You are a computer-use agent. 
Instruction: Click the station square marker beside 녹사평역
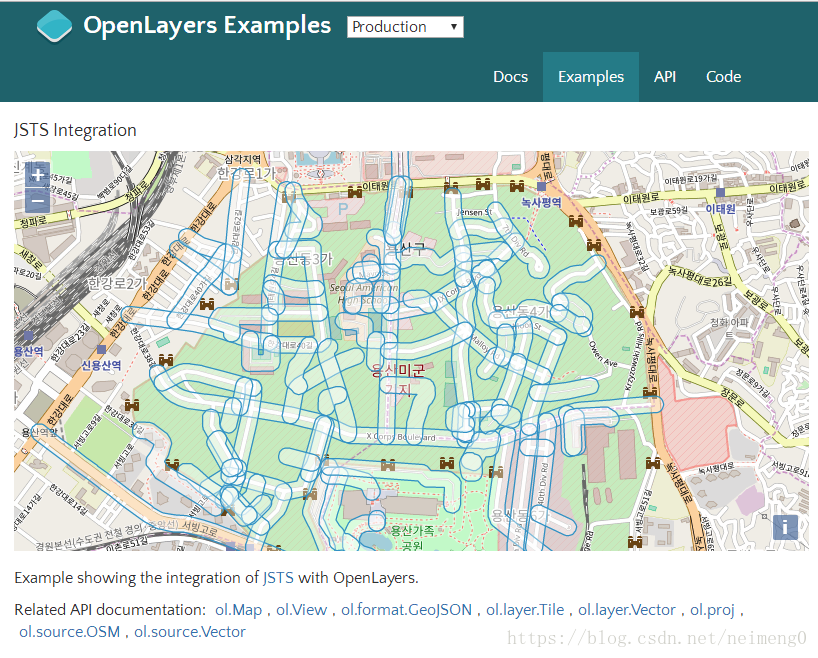(542, 186)
